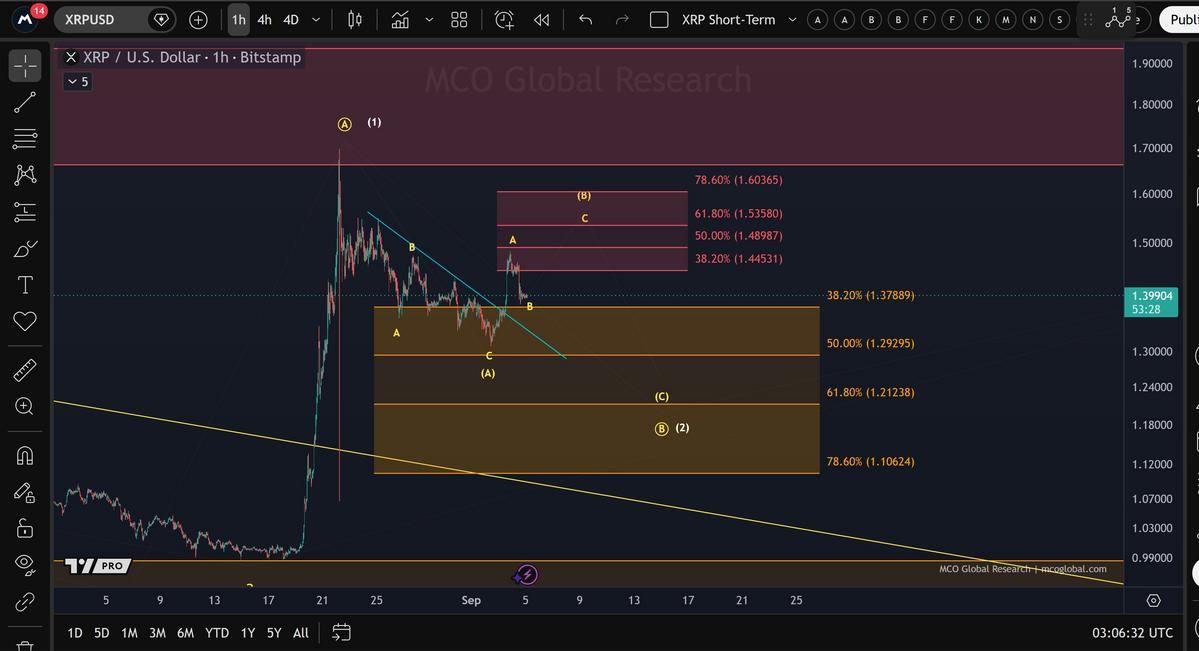Add a symbol with the plus button

coord(198,20)
